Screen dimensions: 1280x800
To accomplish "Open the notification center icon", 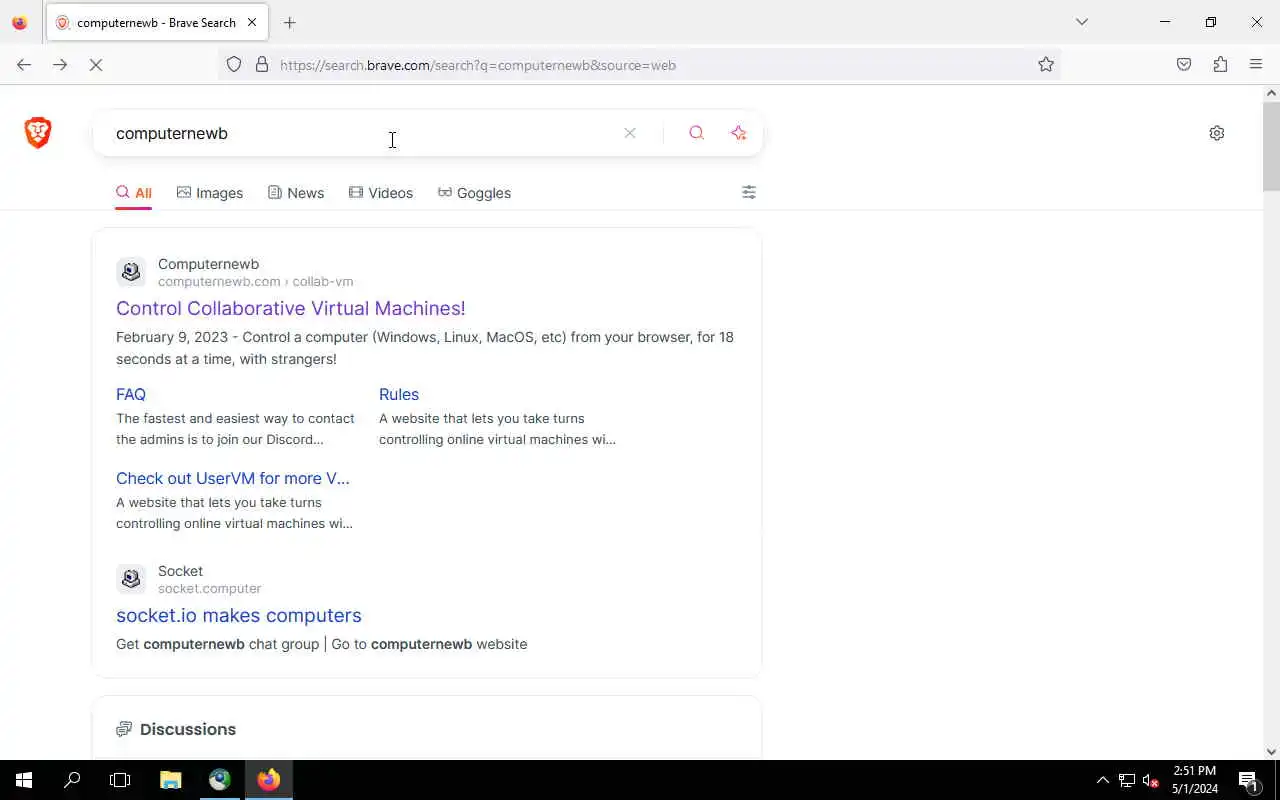I will (1248, 781).
